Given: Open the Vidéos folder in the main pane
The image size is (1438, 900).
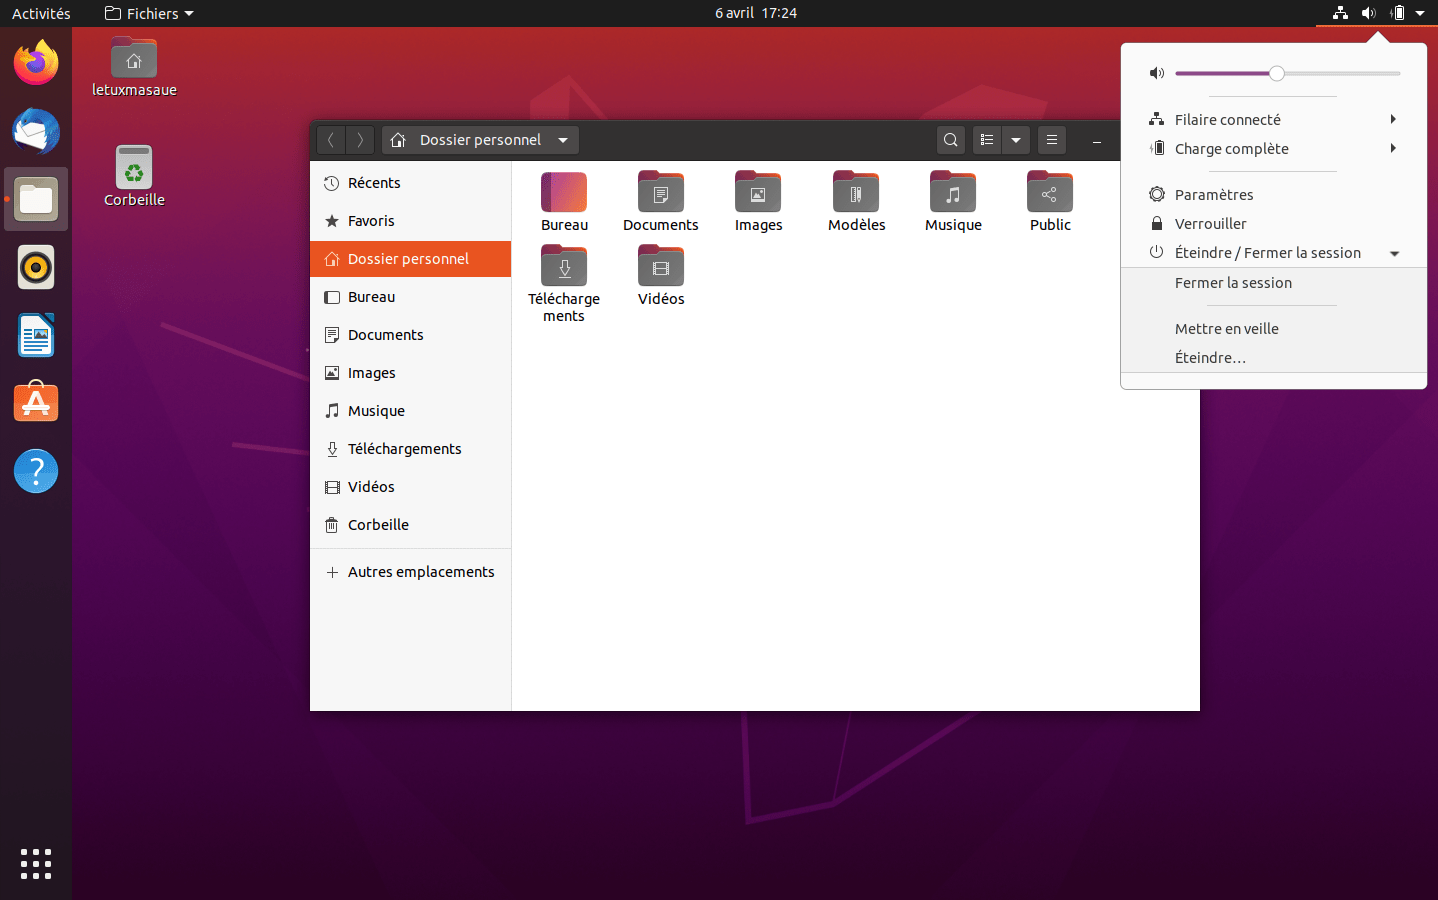Looking at the screenshot, I should pos(661,267).
